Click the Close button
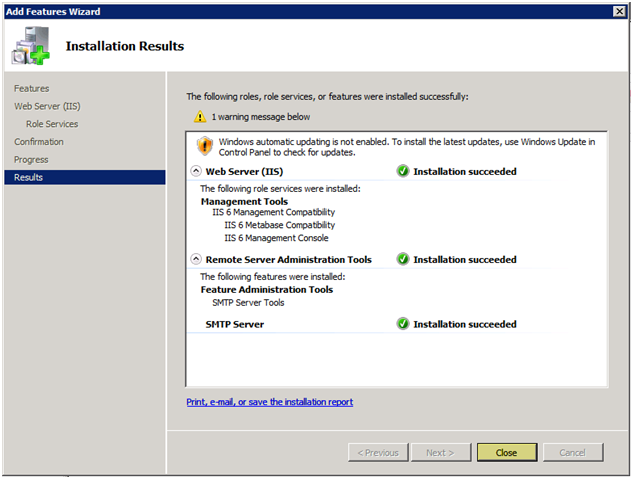Screen dimensions: 633x479 (x=507, y=452)
